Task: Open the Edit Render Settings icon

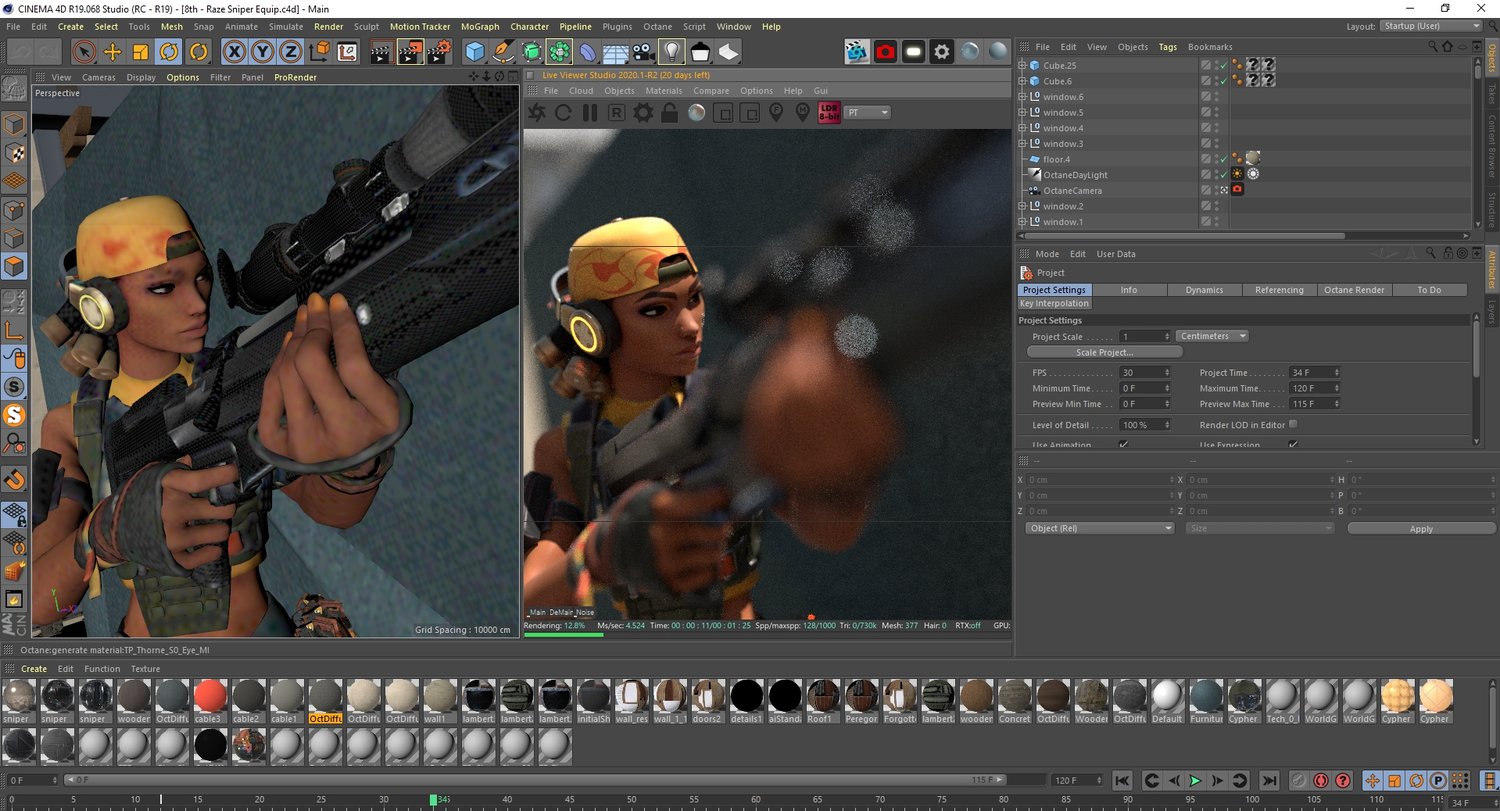Action: tap(439, 52)
